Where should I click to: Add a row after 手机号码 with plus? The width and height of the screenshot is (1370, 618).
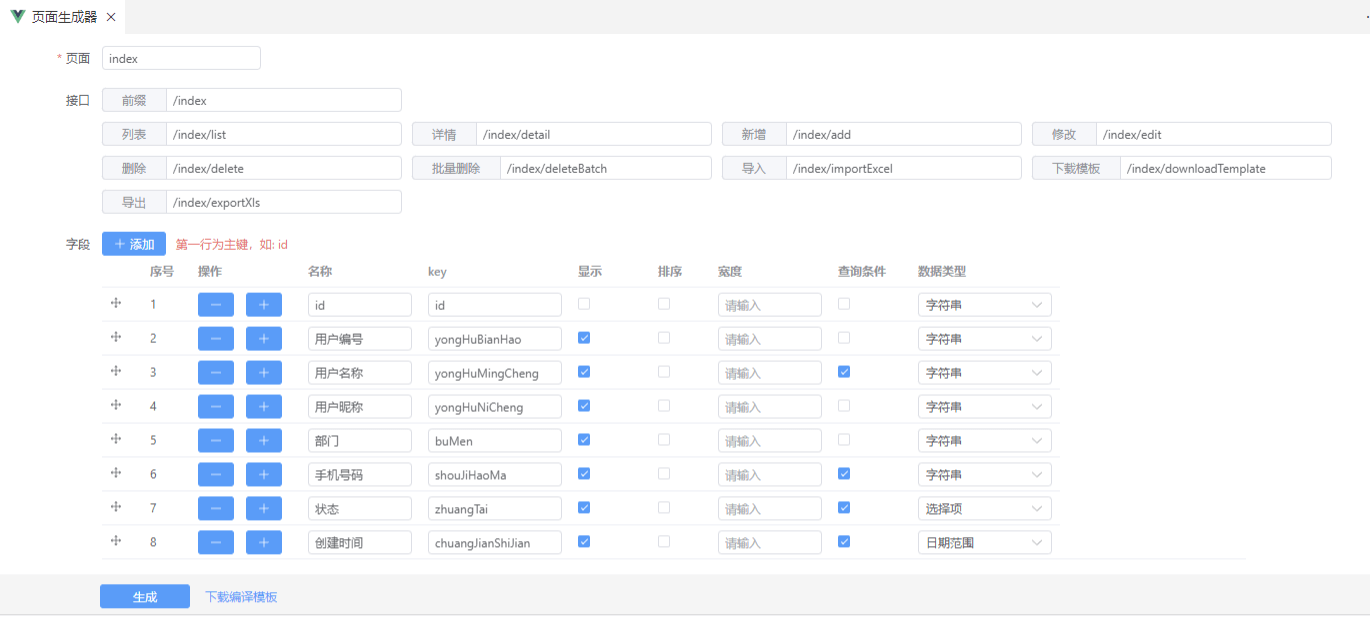click(264, 475)
